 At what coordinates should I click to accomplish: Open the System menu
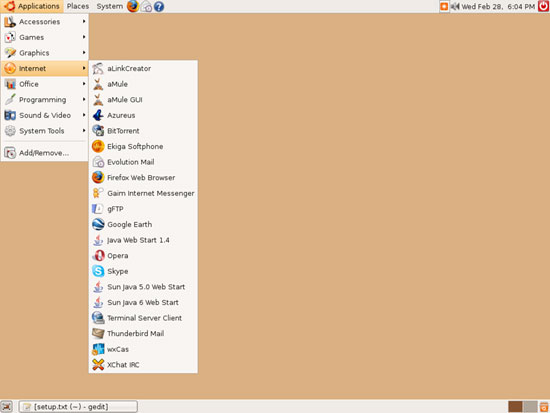[110, 6]
